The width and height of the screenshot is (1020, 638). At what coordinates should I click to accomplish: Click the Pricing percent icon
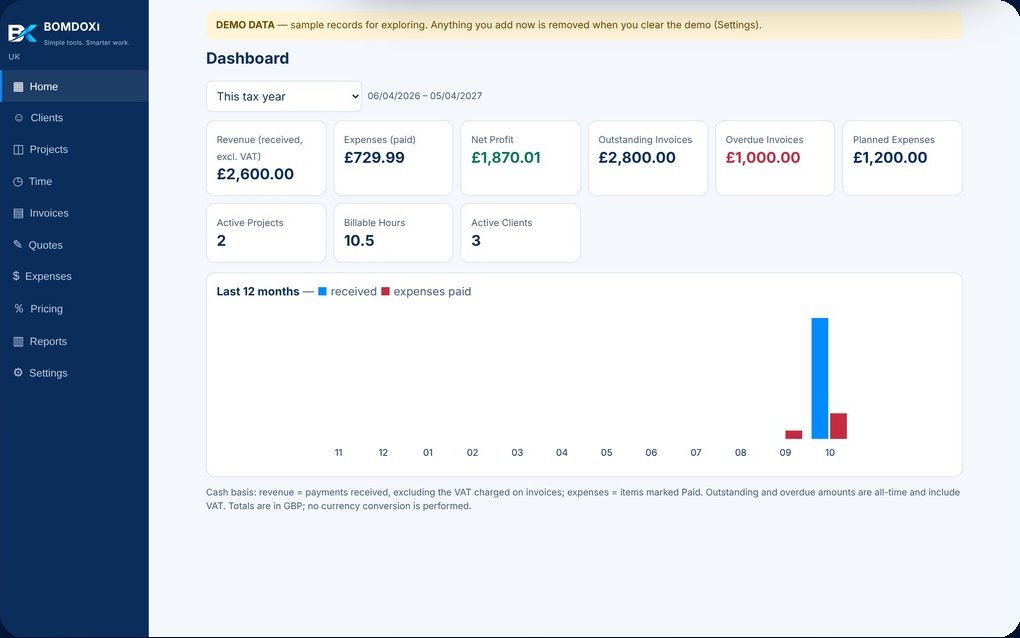(x=19, y=308)
